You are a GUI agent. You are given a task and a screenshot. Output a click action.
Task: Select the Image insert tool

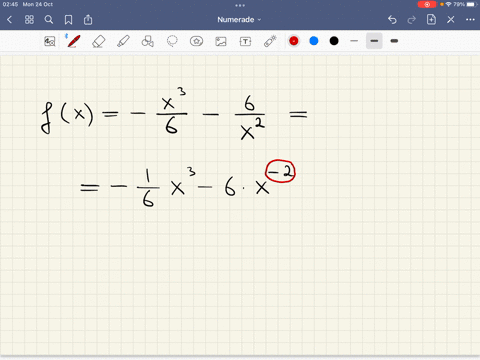click(x=221, y=41)
